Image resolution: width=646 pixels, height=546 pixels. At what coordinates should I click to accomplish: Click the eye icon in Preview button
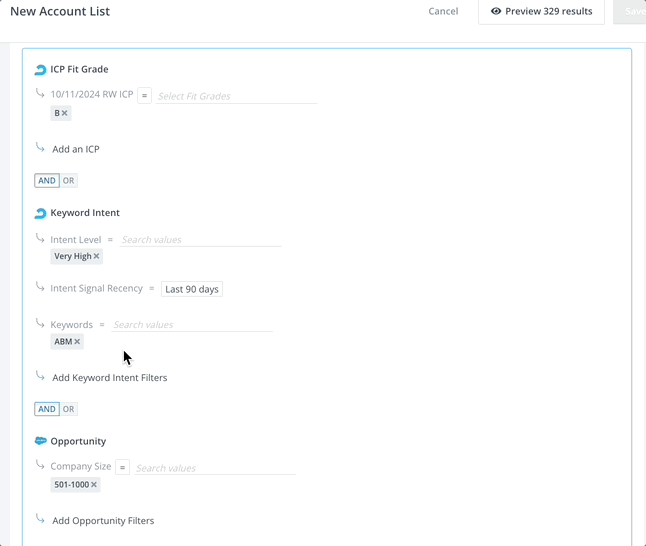point(496,12)
